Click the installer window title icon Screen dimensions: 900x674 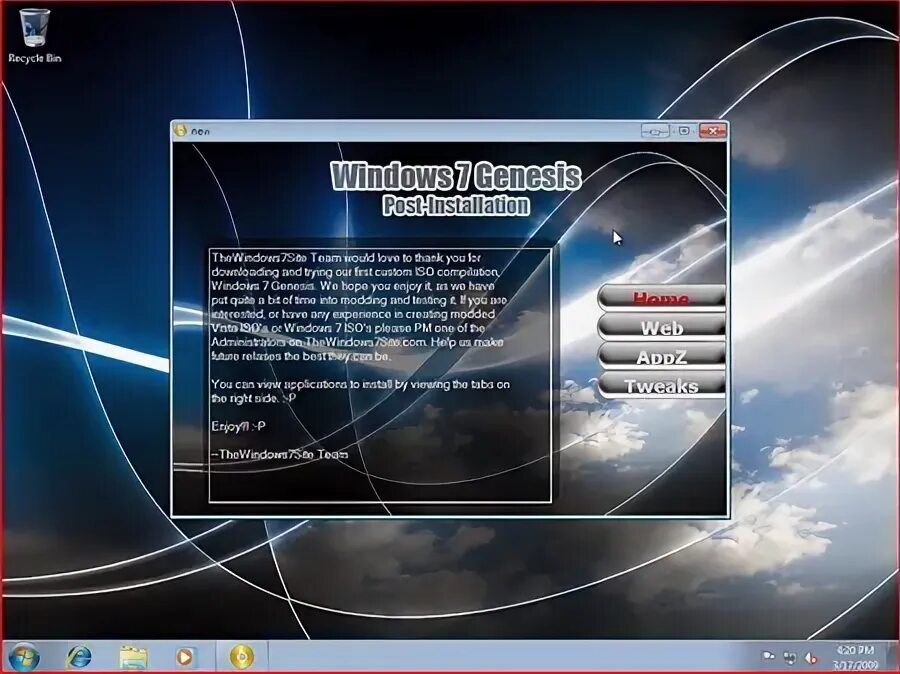coord(180,130)
